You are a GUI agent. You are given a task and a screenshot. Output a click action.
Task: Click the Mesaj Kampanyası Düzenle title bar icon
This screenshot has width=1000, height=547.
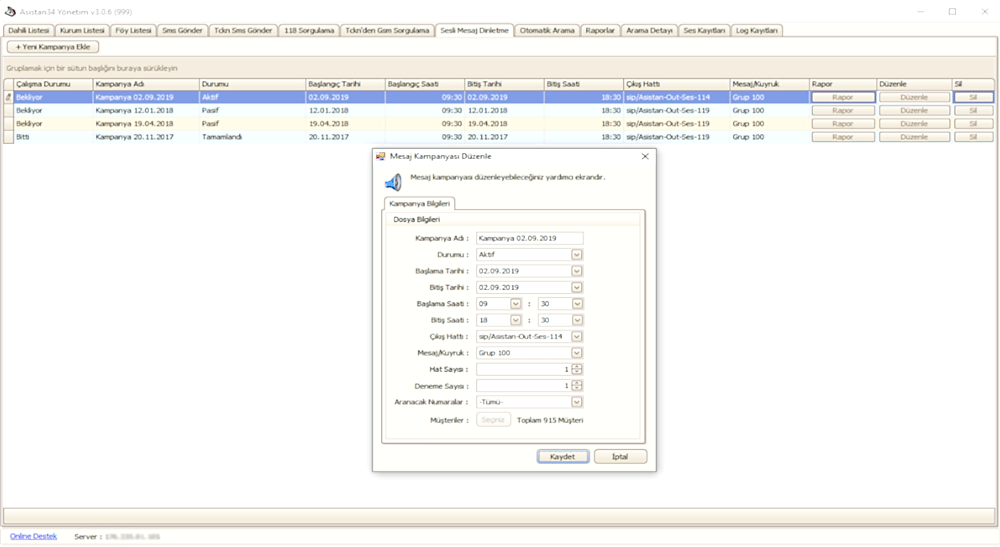point(380,157)
